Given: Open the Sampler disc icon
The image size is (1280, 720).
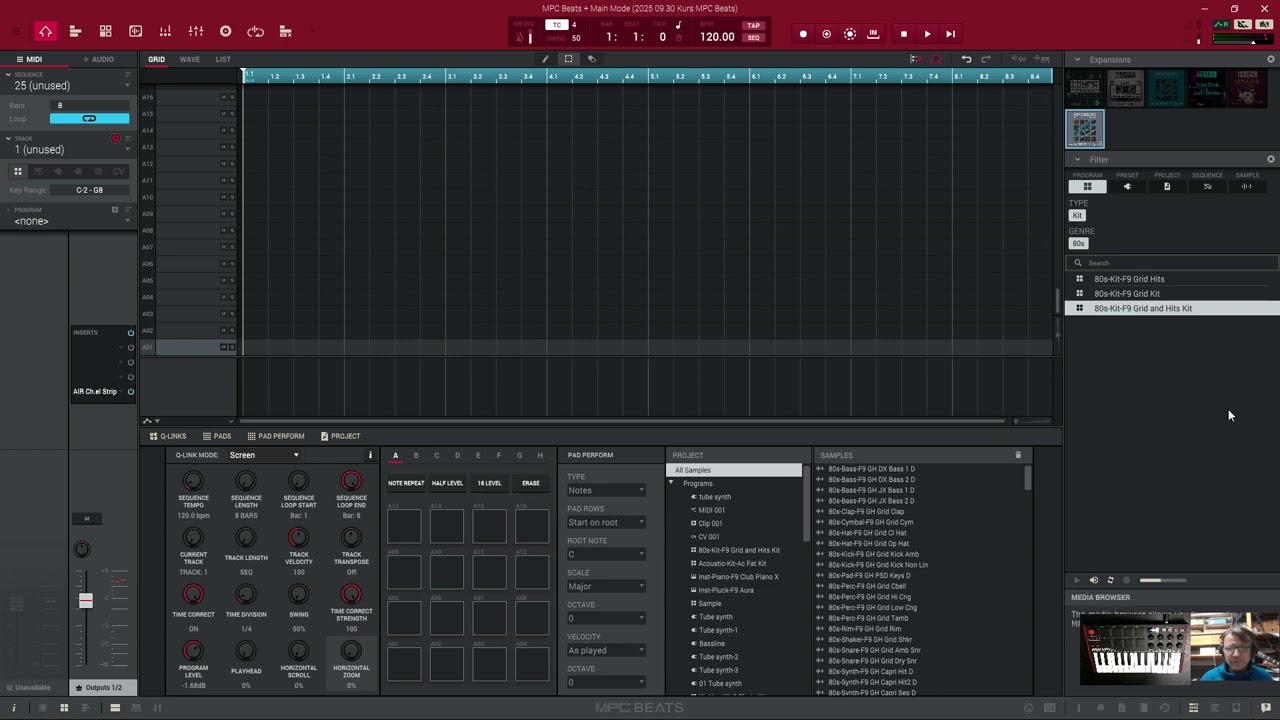Looking at the screenshot, I should point(225,32).
